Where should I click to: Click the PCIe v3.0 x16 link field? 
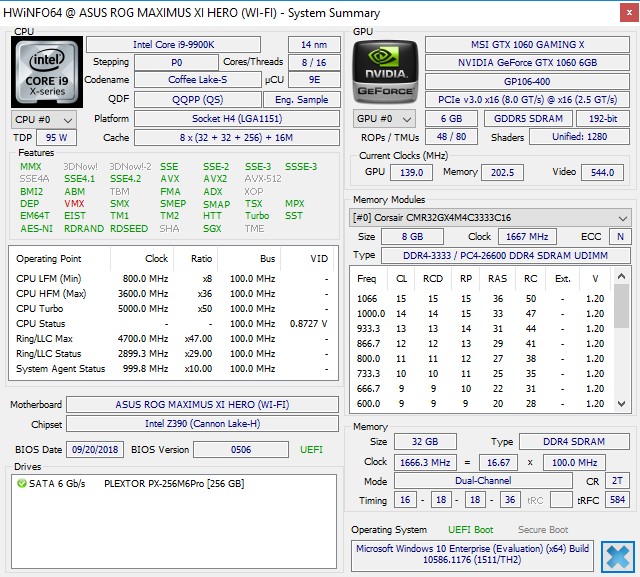pos(527,100)
